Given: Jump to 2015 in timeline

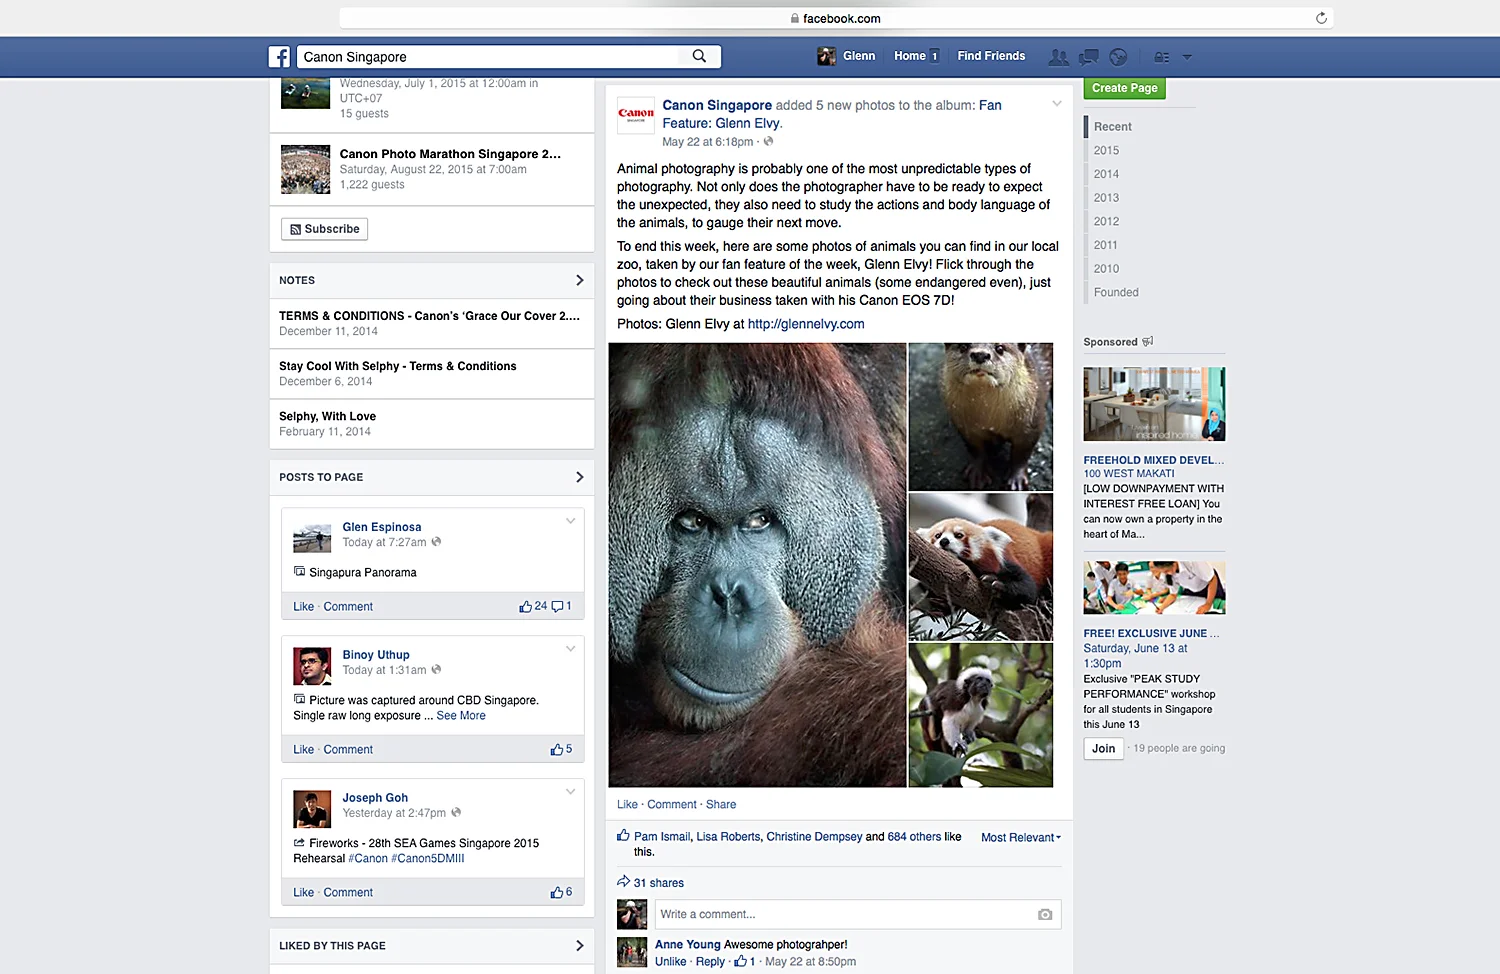Looking at the screenshot, I should [1106, 150].
